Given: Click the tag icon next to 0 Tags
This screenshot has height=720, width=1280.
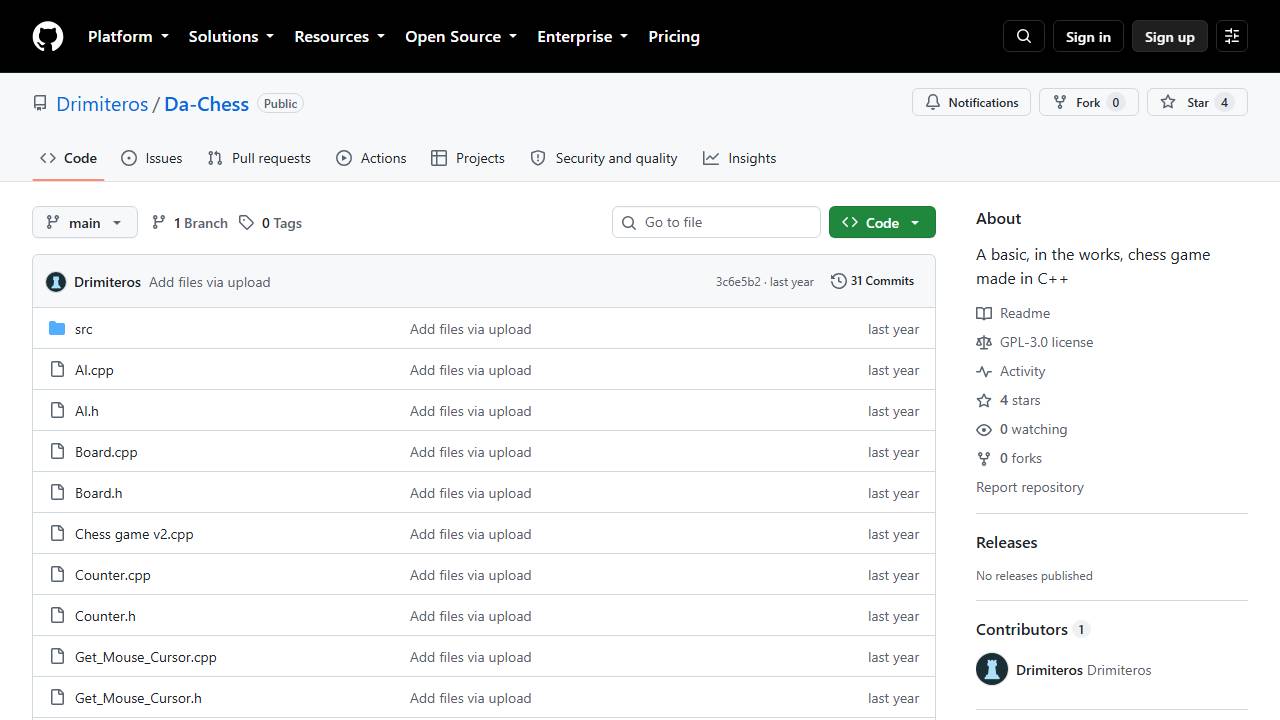Looking at the screenshot, I should (246, 223).
